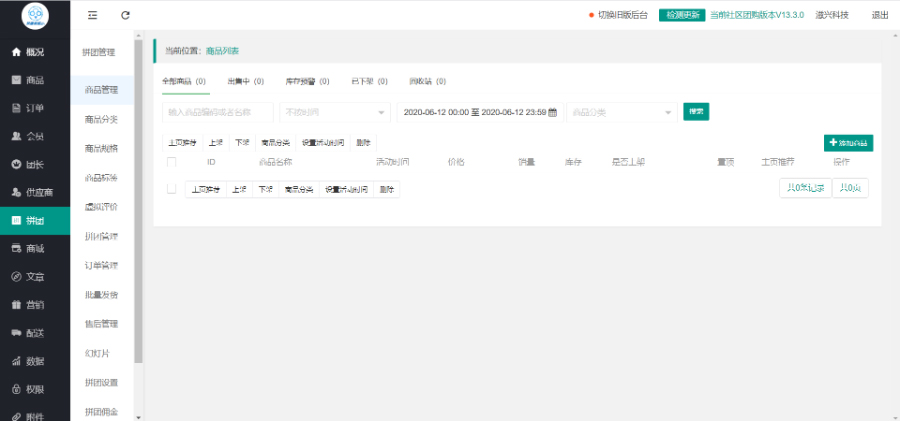900x421 pixels.
Task: Click 商品列表 breadcrumb text
Action: [223, 51]
